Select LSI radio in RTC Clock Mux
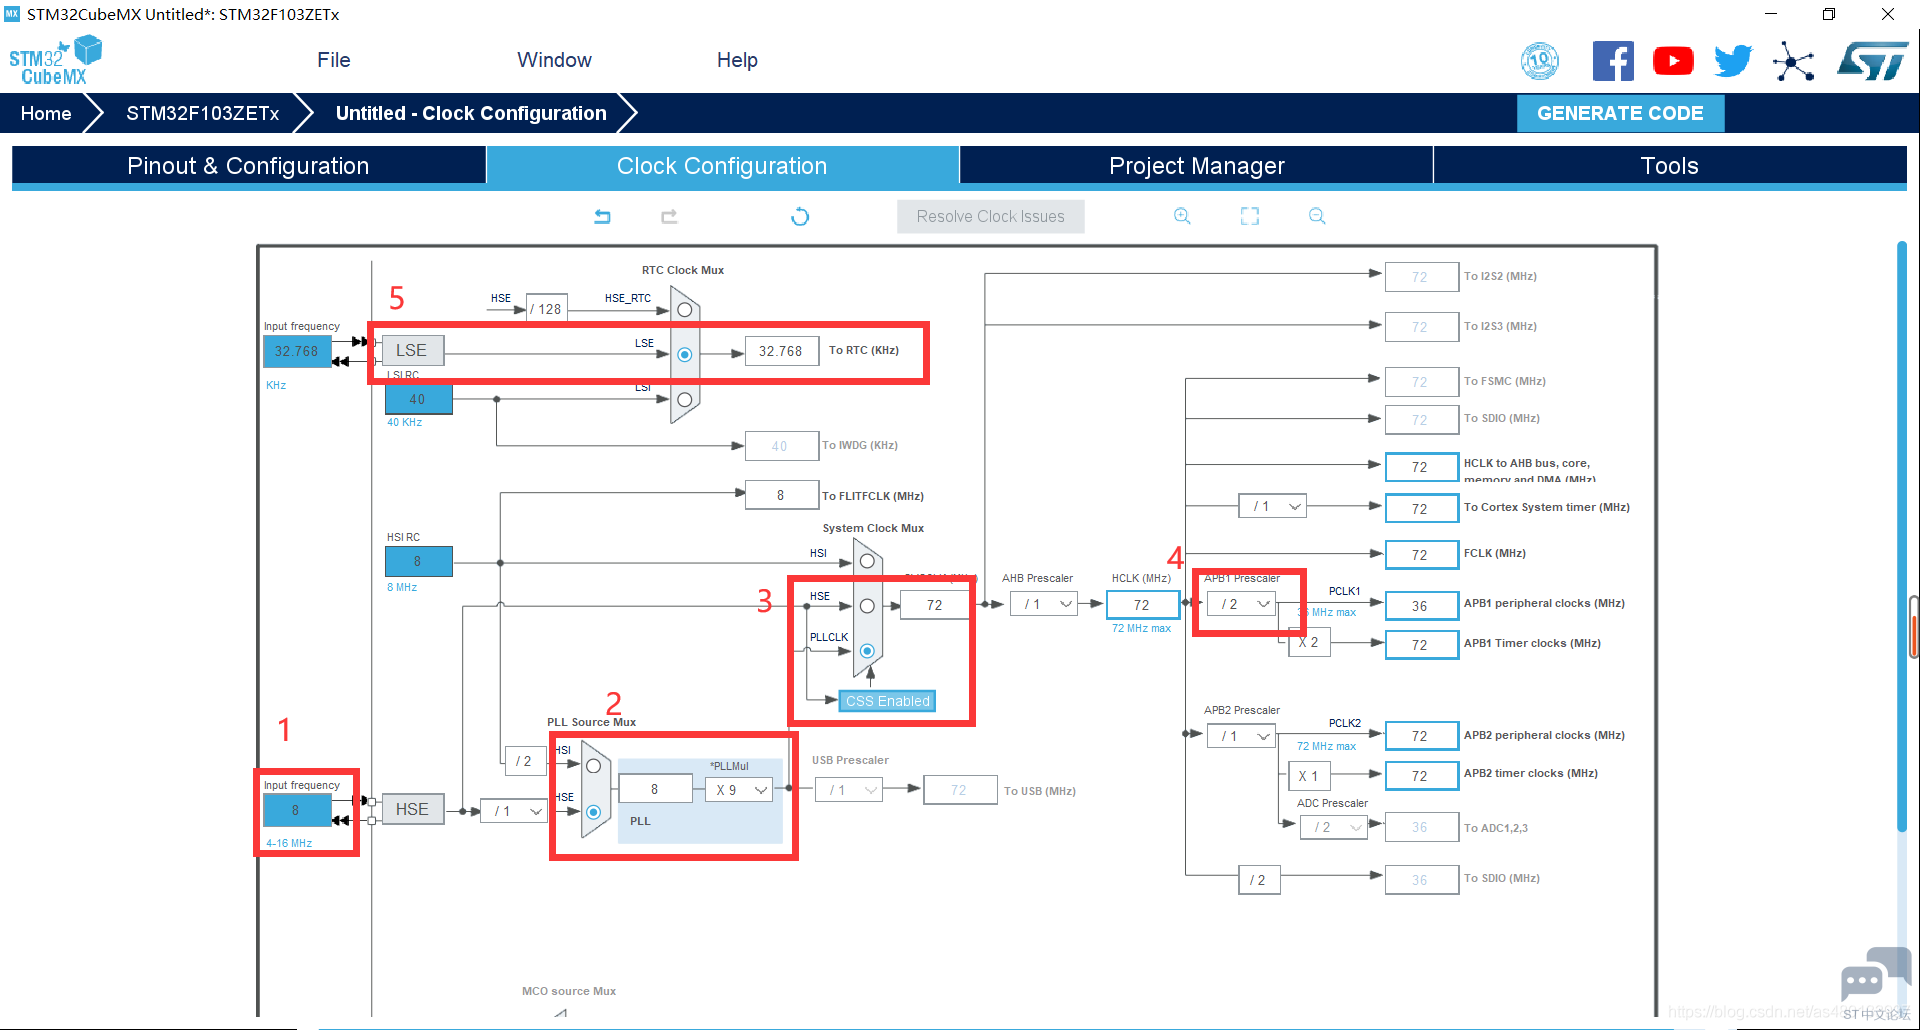1920x1030 pixels. click(685, 399)
